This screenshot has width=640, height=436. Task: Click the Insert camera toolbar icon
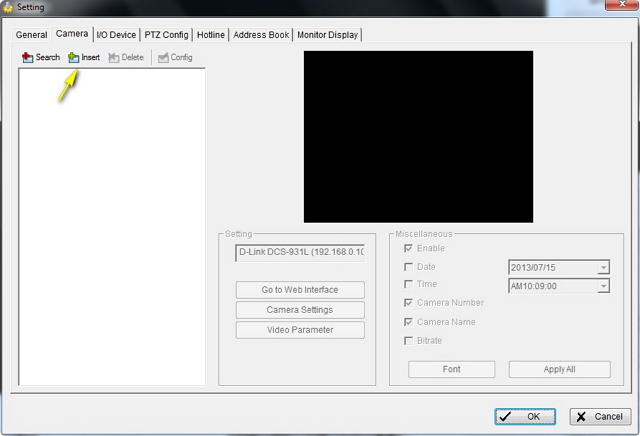coord(73,58)
